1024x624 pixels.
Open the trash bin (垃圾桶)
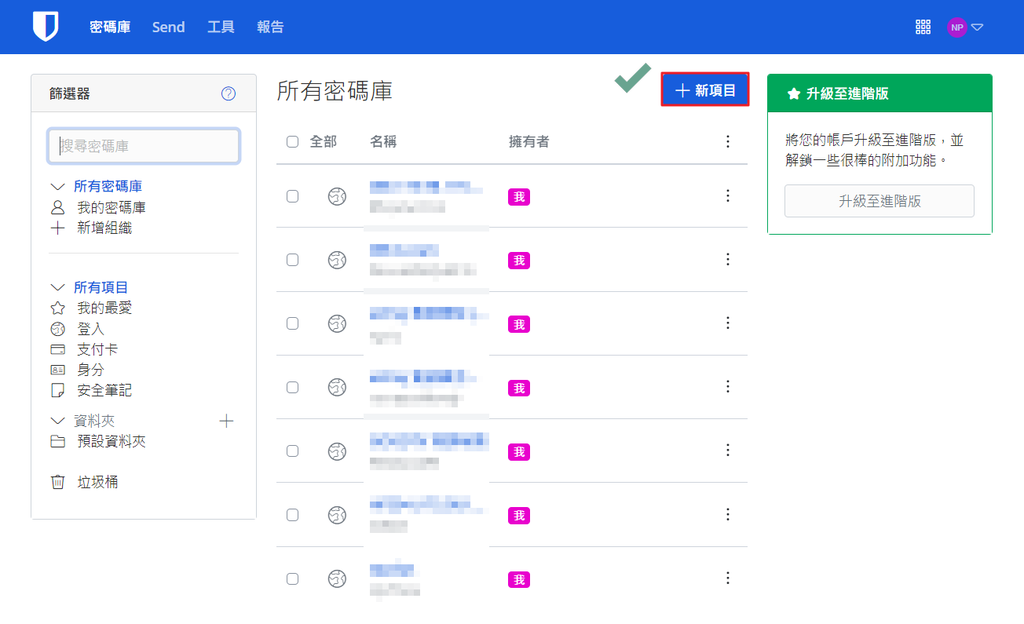(x=97, y=482)
